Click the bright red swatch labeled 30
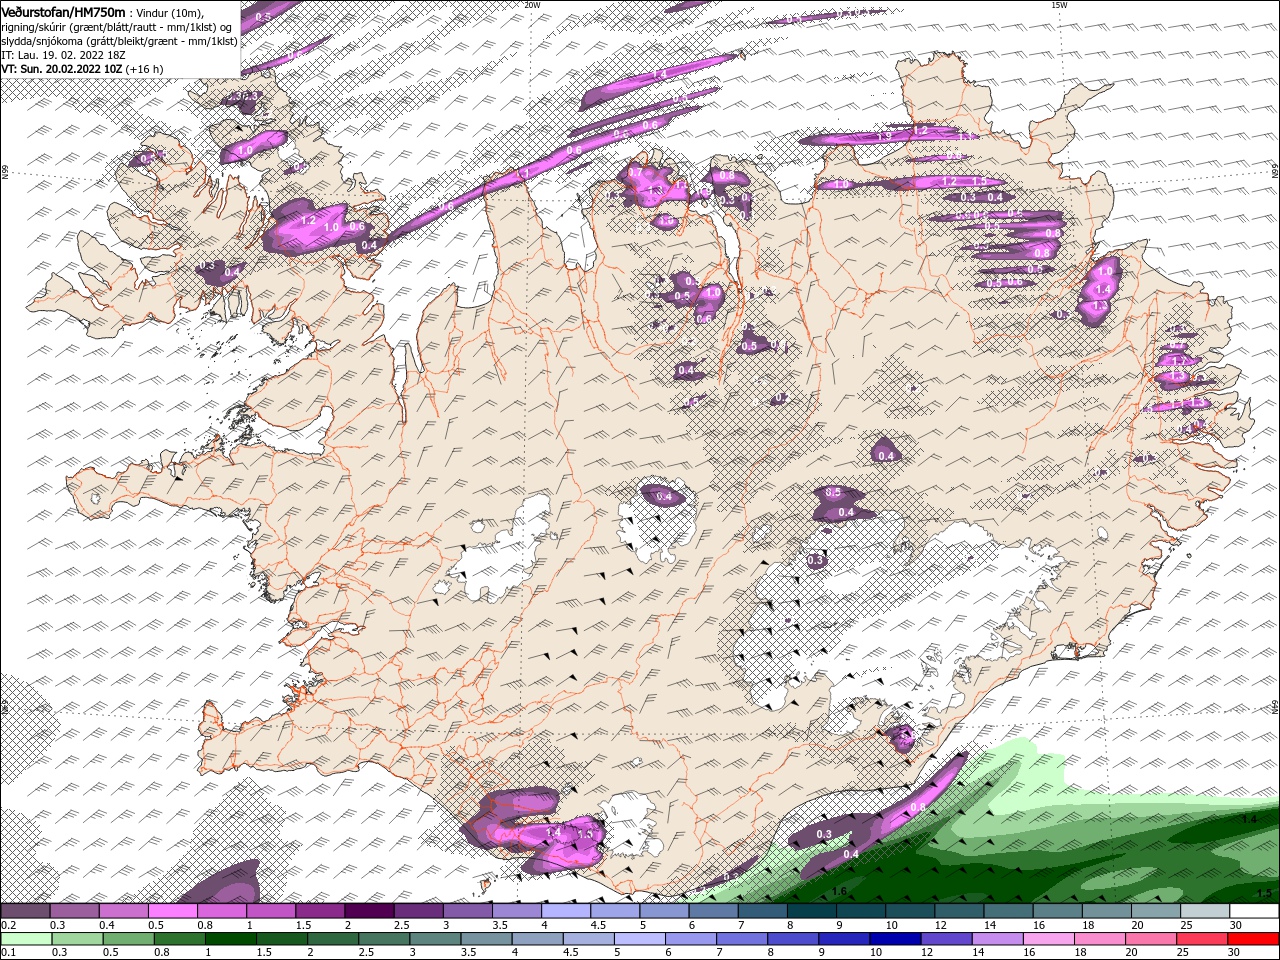Viewport: 1280px width, 960px height. (1251, 939)
